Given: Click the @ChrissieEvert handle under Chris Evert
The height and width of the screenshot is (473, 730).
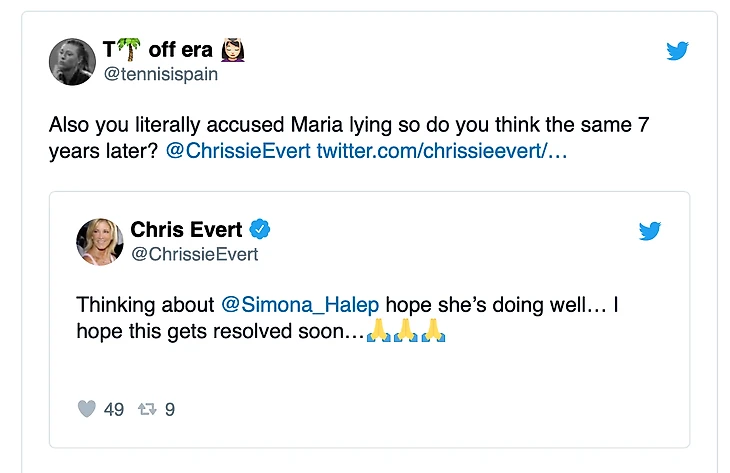Looking at the screenshot, I should pos(194,254).
